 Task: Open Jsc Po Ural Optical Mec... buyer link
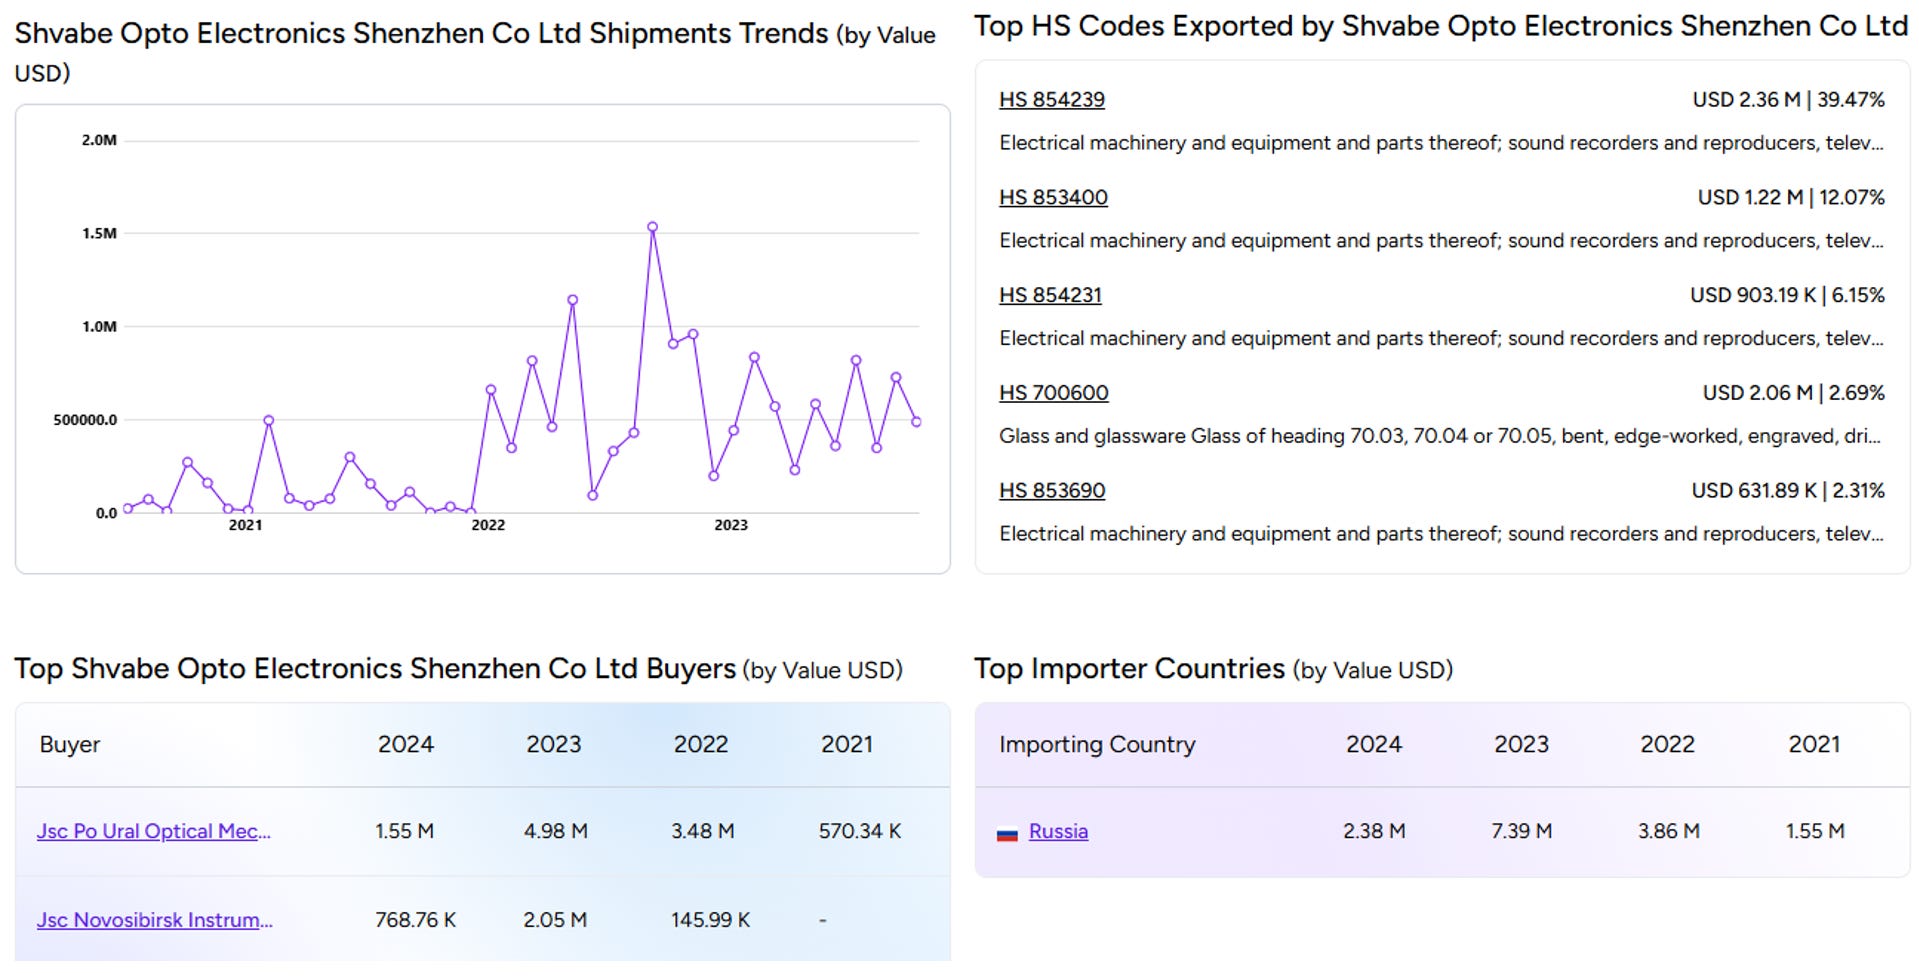point(154,831)
